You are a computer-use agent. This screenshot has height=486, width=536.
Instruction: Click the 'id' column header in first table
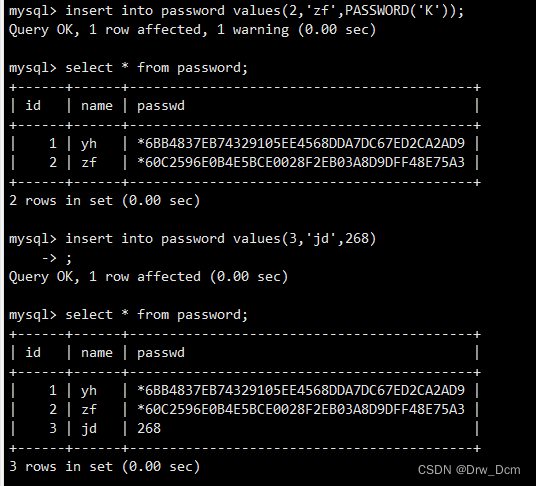(x=33, y=106)
